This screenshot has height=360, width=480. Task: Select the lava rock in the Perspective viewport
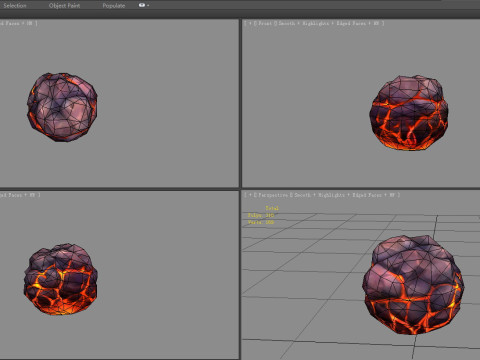(x=413, y=285)
